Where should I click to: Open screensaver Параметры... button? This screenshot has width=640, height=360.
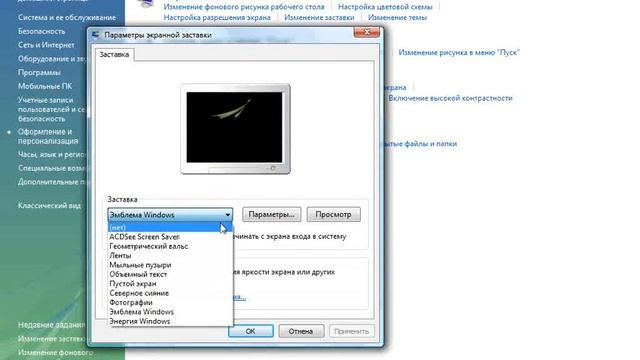(x=271, y=215)
